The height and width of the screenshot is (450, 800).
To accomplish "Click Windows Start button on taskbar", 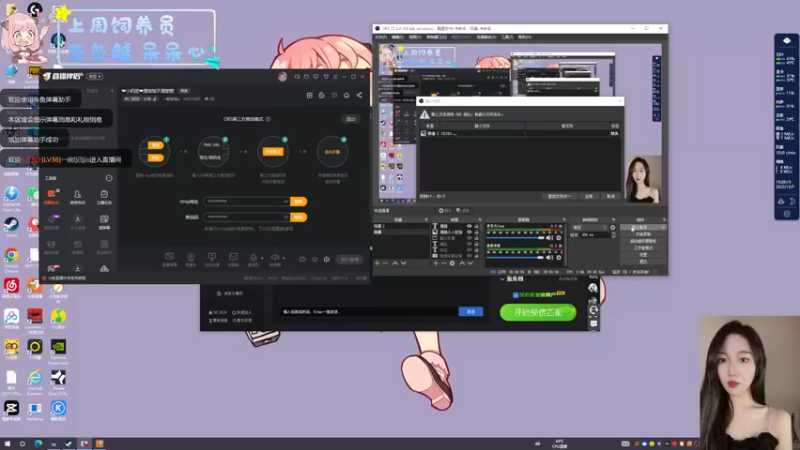I will [x=7, y=444].
